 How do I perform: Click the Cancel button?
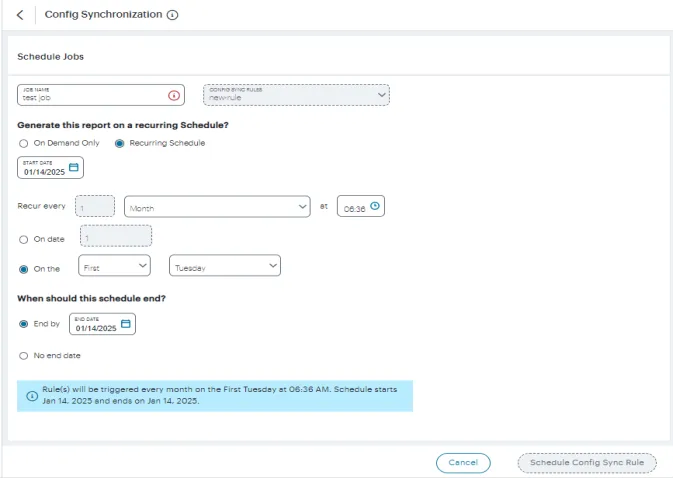point(463,463)
